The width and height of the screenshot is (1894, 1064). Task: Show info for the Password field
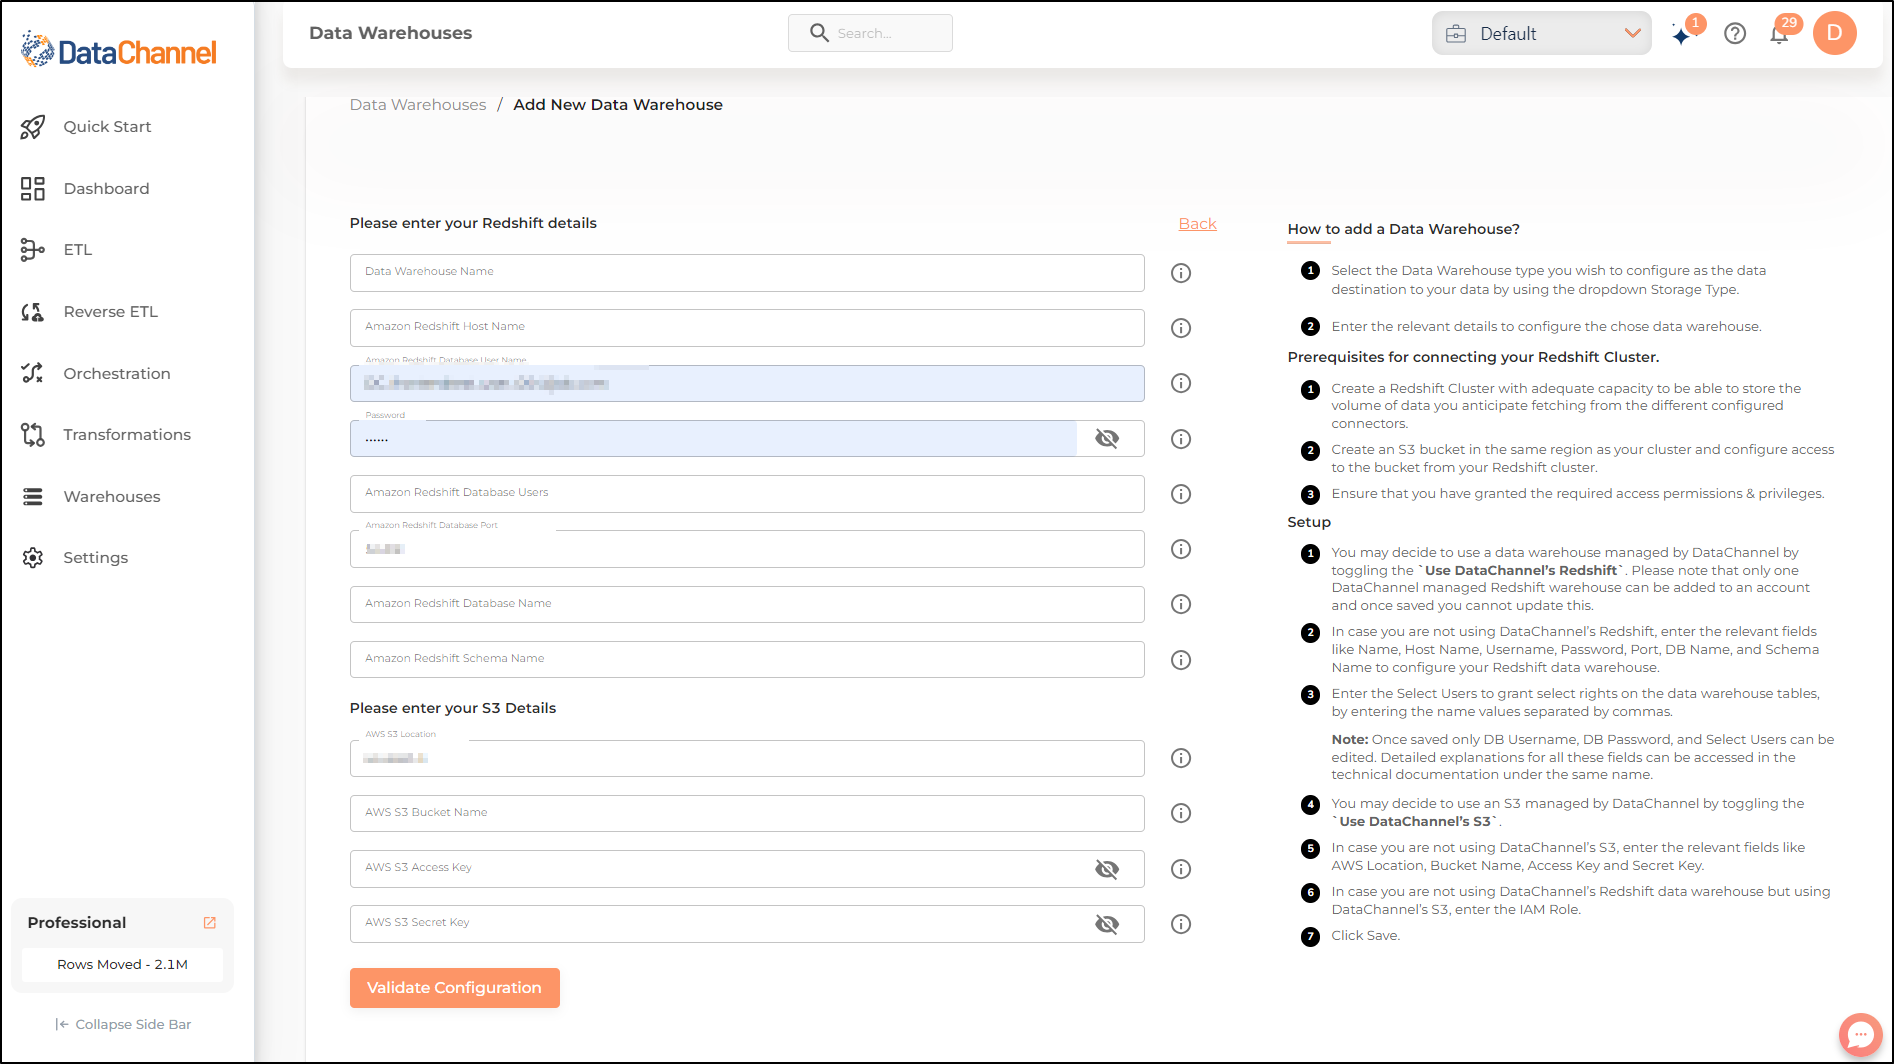click(1181, 439)
